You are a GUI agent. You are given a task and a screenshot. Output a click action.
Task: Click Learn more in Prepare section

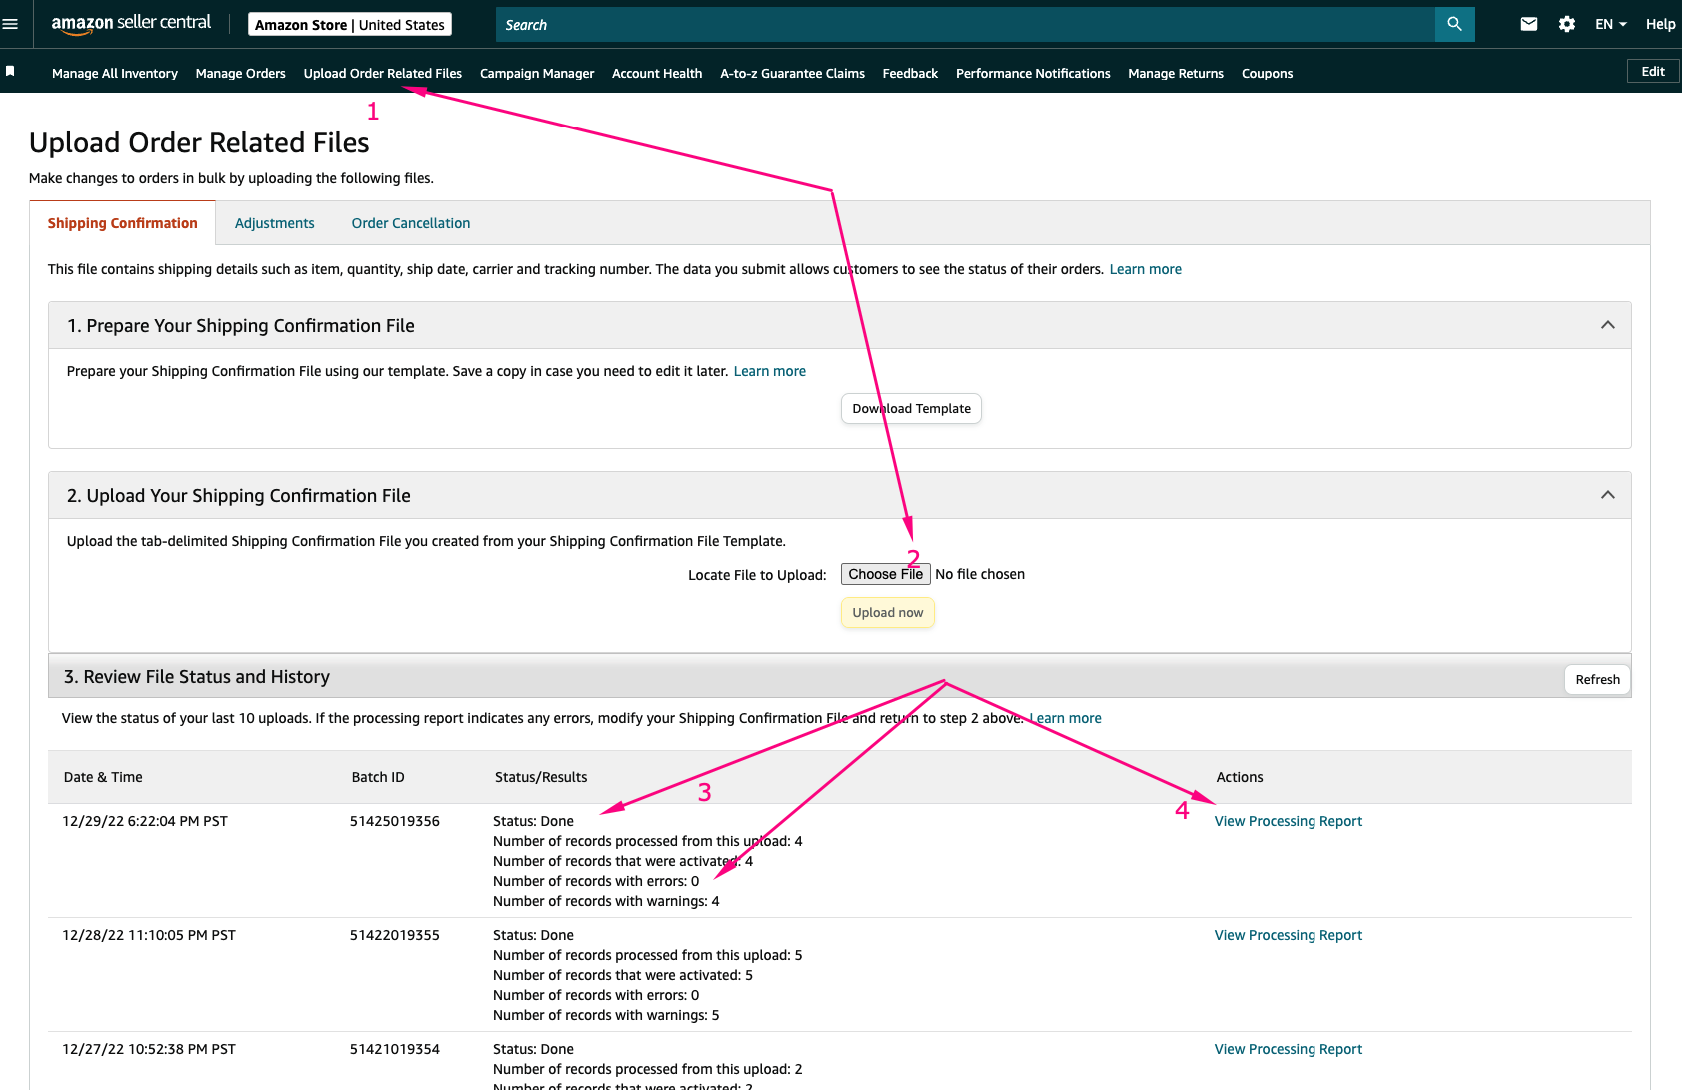(x=770, y=371)
